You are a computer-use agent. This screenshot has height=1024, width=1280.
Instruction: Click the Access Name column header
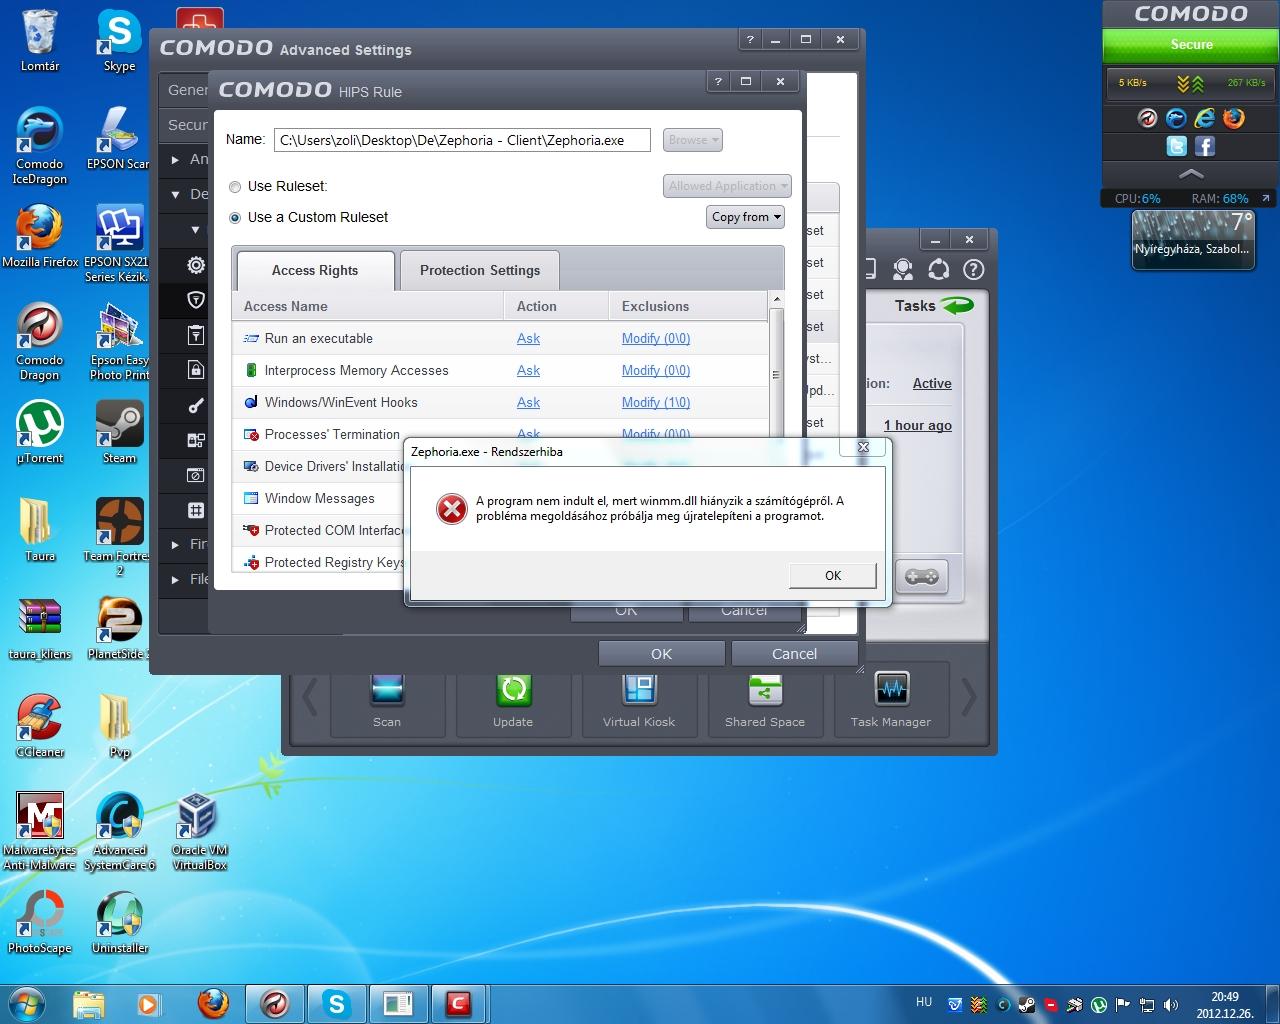click(368, 306)
